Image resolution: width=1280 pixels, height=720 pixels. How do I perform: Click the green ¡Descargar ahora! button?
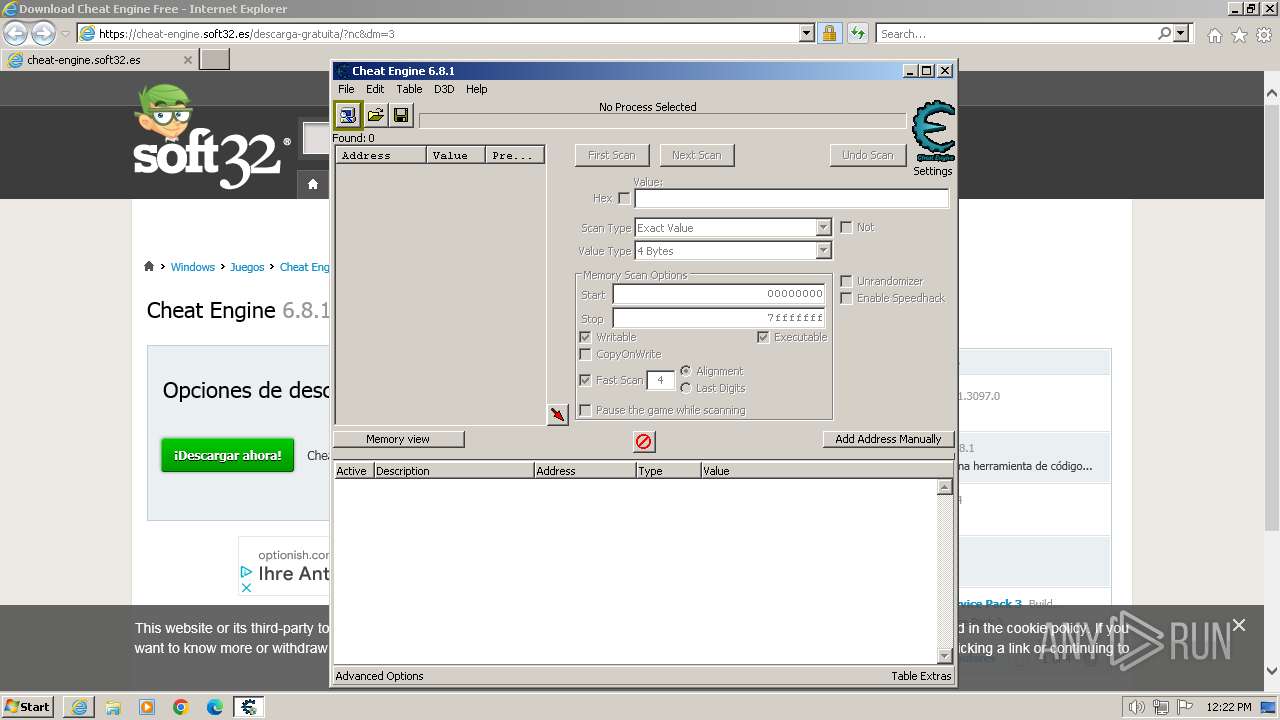pyautogui.click(x=228, y=455)
